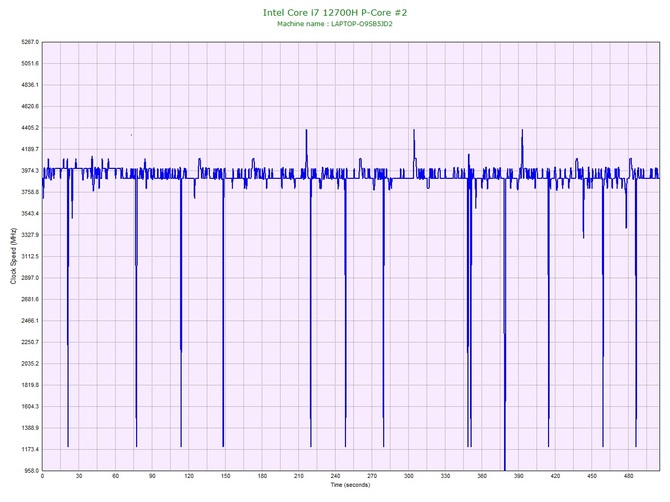Click x-axis tick label 480

(x=629, y=476)
